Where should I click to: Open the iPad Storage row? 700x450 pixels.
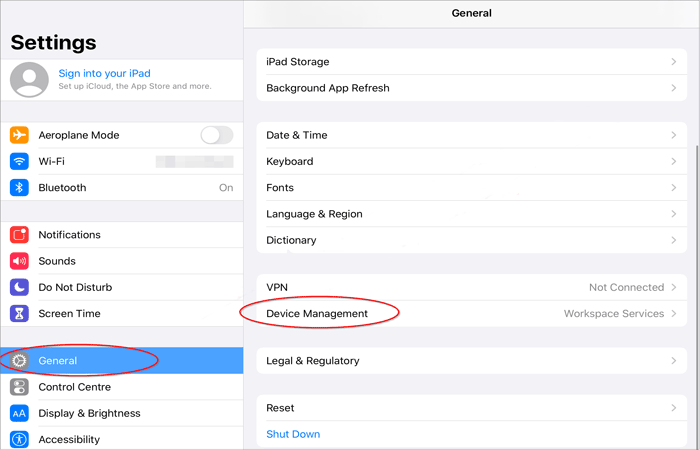click(x=472, y=62)
